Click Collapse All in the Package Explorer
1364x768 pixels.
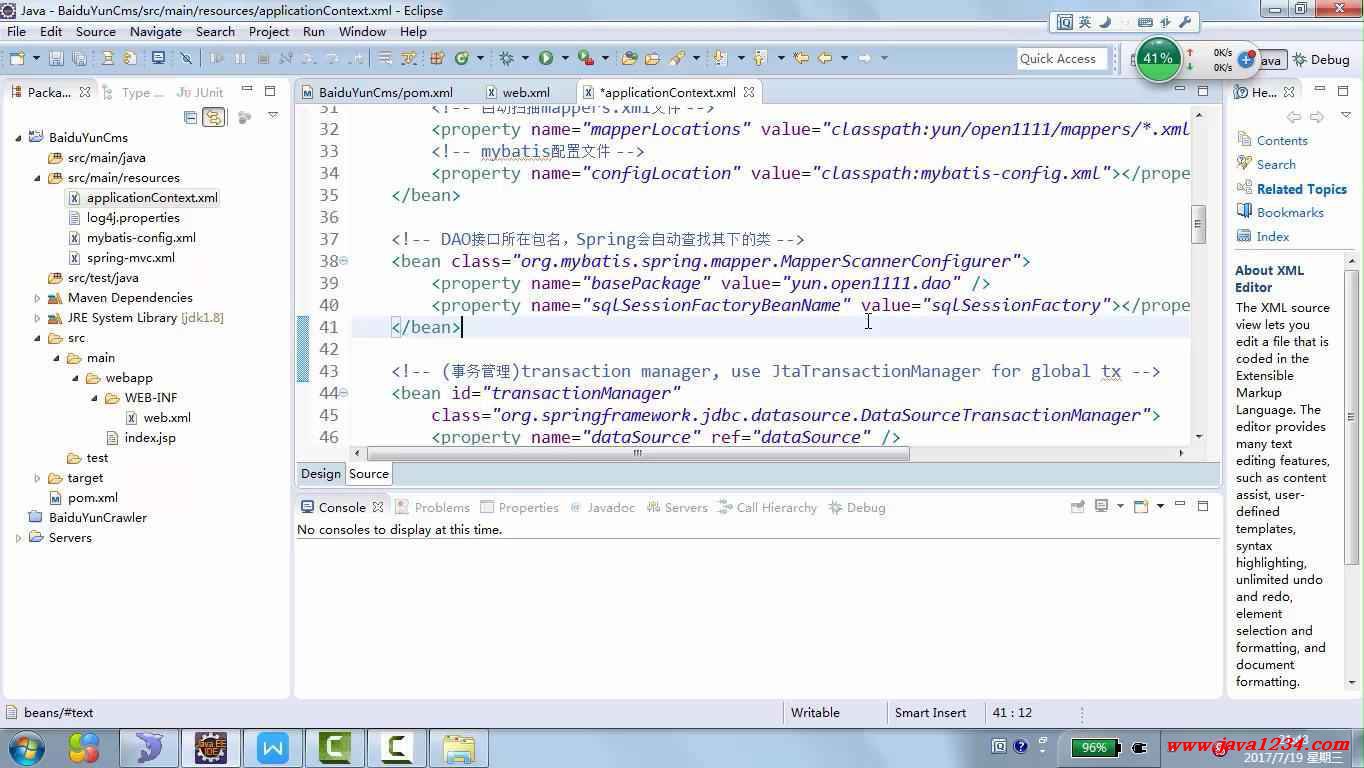tap(190, 117)
